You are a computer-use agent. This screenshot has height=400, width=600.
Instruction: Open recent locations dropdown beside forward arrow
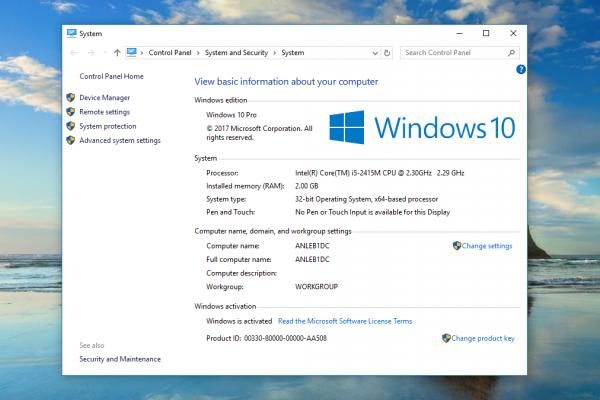click(105, 53)
